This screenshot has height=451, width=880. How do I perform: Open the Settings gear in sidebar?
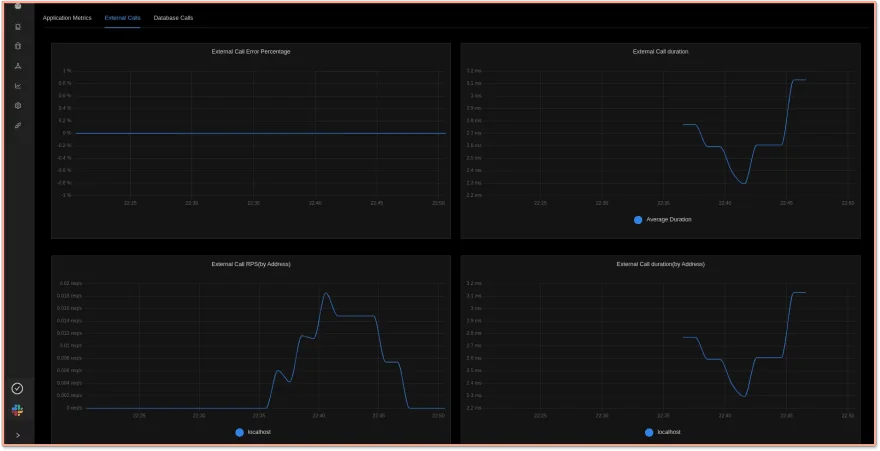click(x=18, y=105)
